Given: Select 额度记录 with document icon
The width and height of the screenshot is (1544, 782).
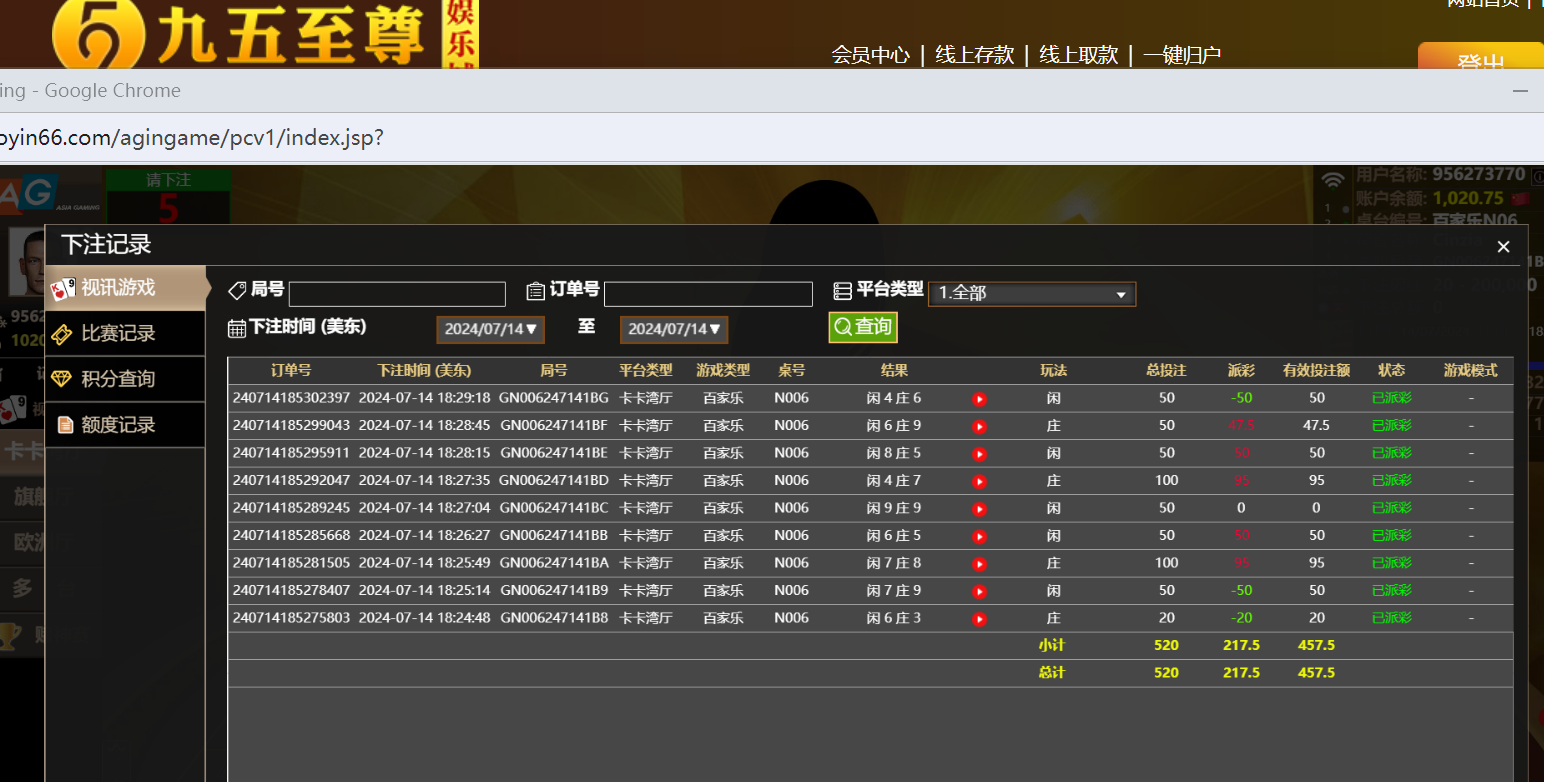Looking at the screenshot, I should pyautogui.click(x=125, y=425).
